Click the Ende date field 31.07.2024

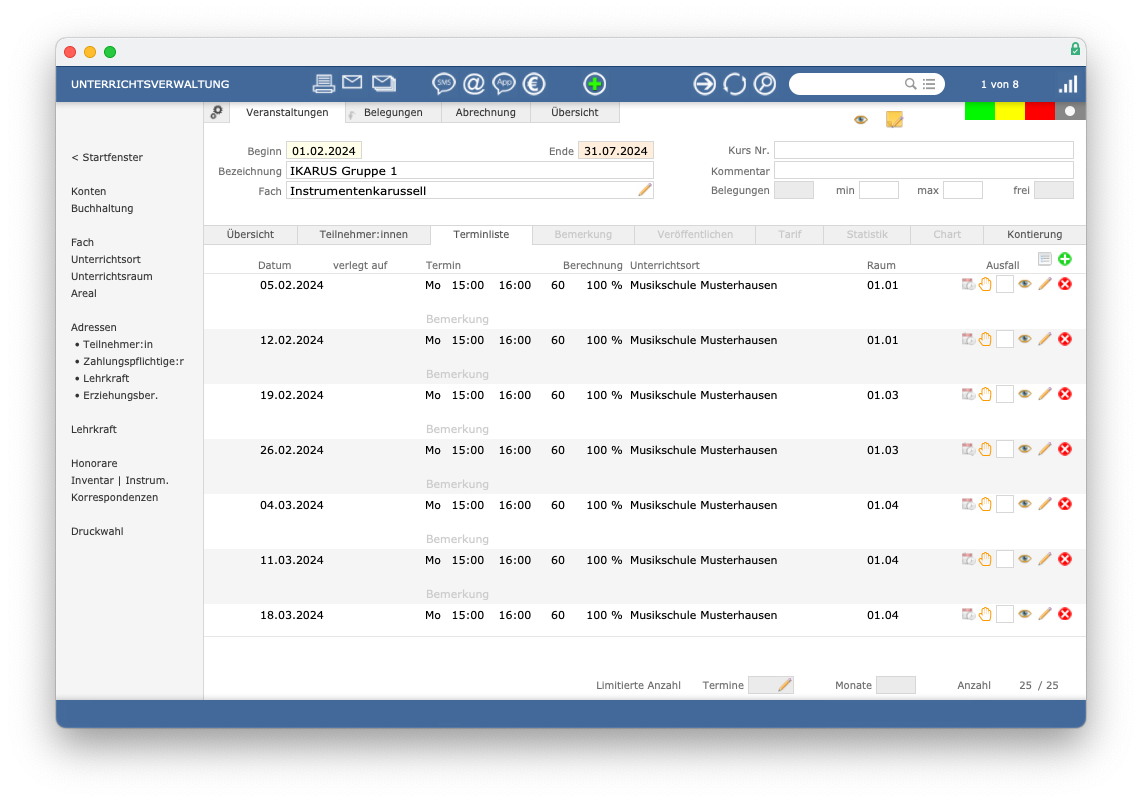pyautogui.click(x=615, y=151)
